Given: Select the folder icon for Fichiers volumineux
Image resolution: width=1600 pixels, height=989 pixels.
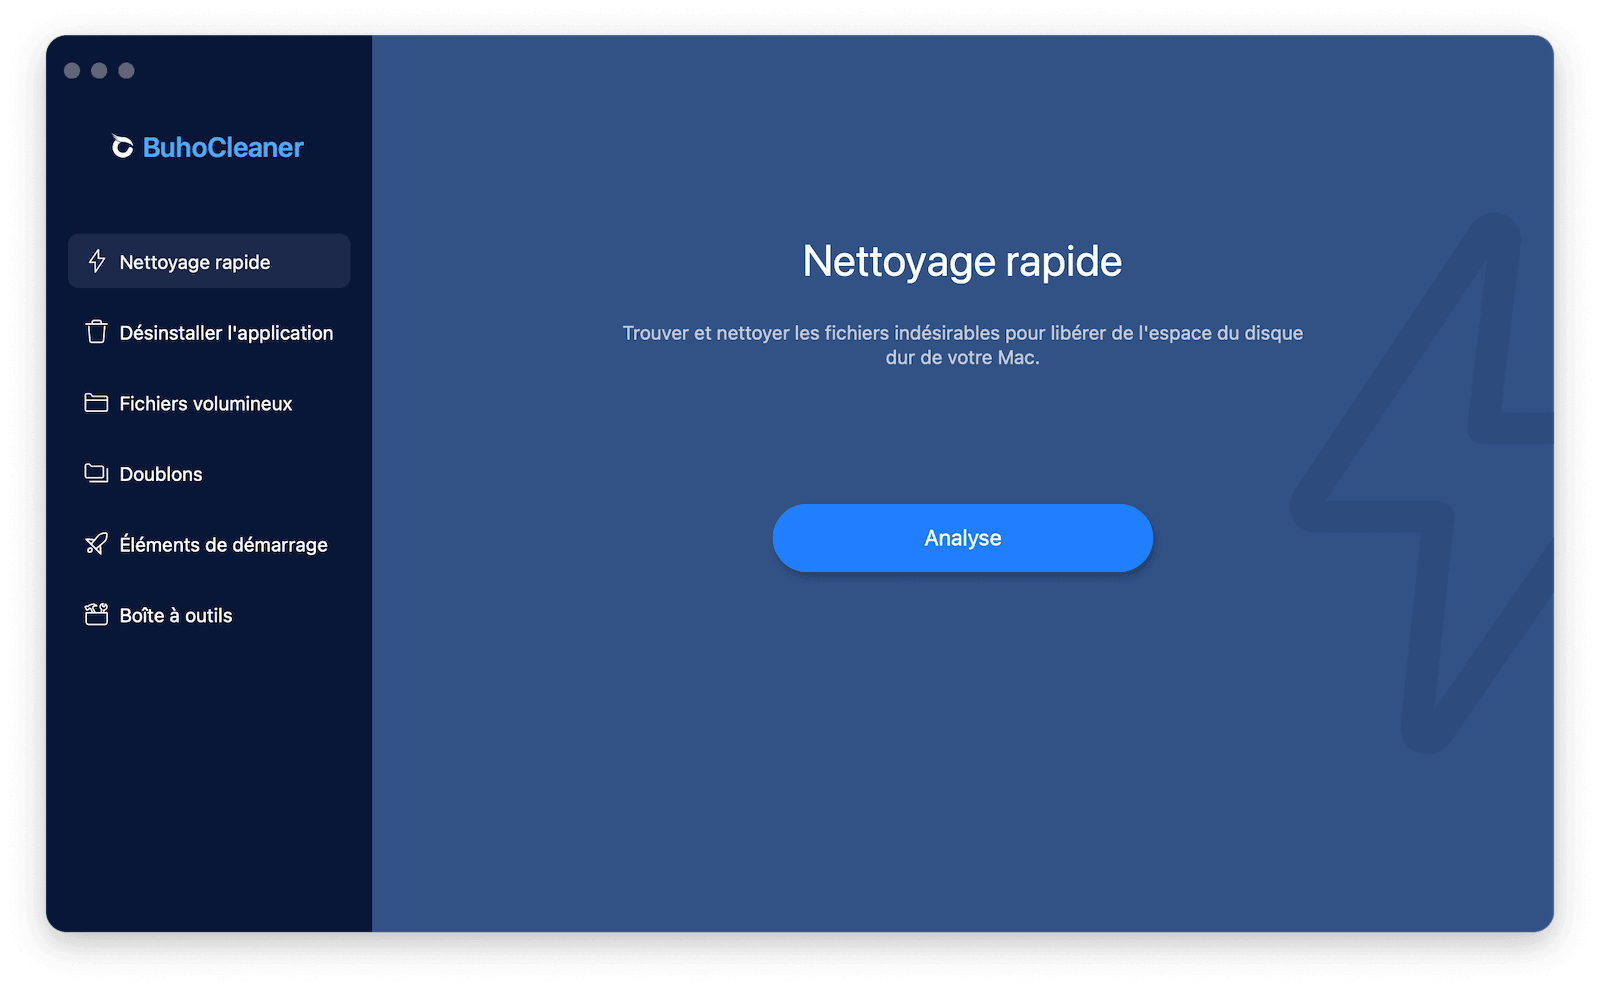Looking at the screenshot, I should pos(96,403).
